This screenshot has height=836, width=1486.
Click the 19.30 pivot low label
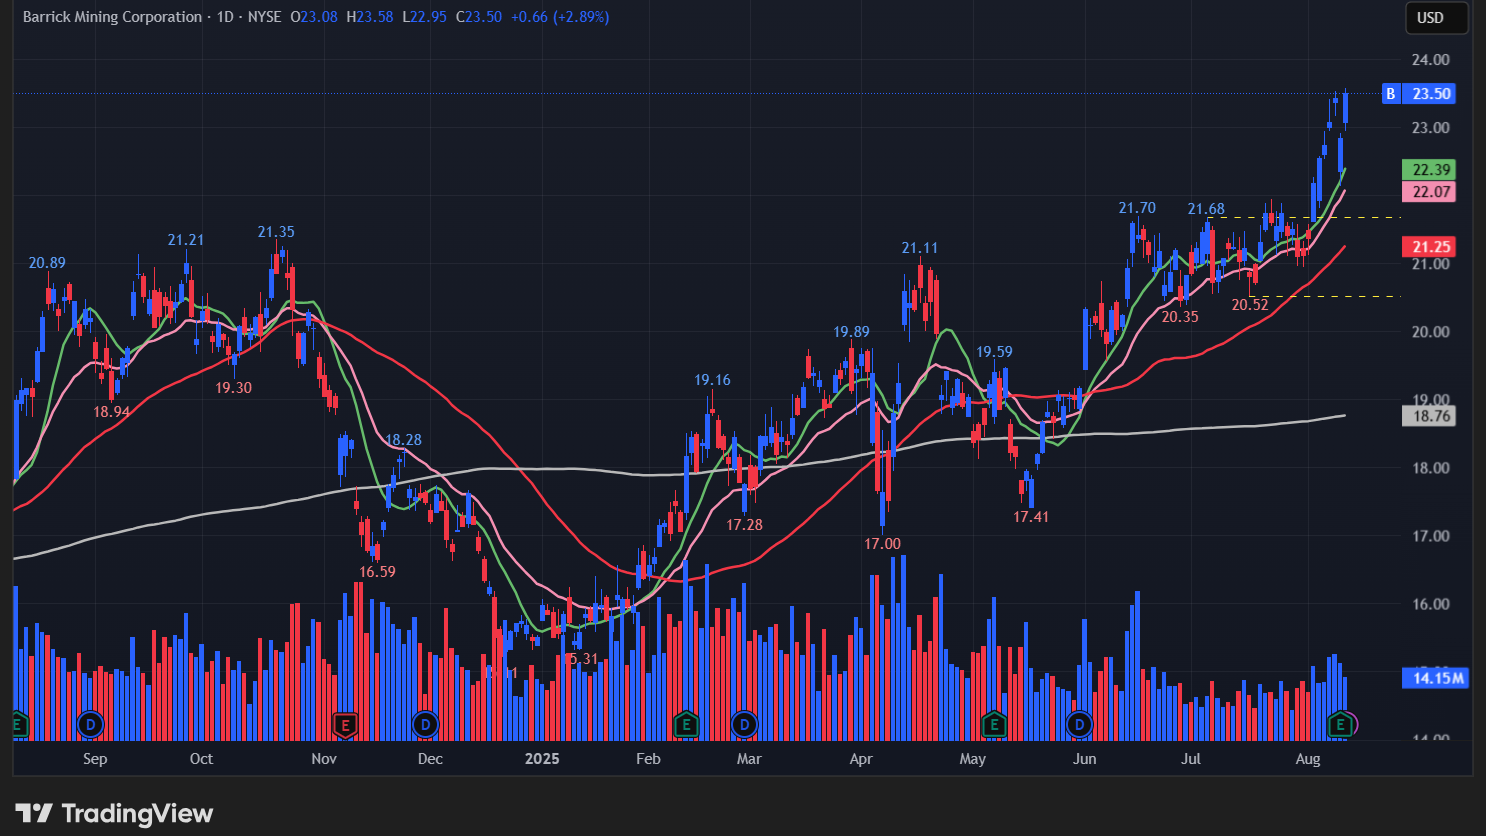233,388
